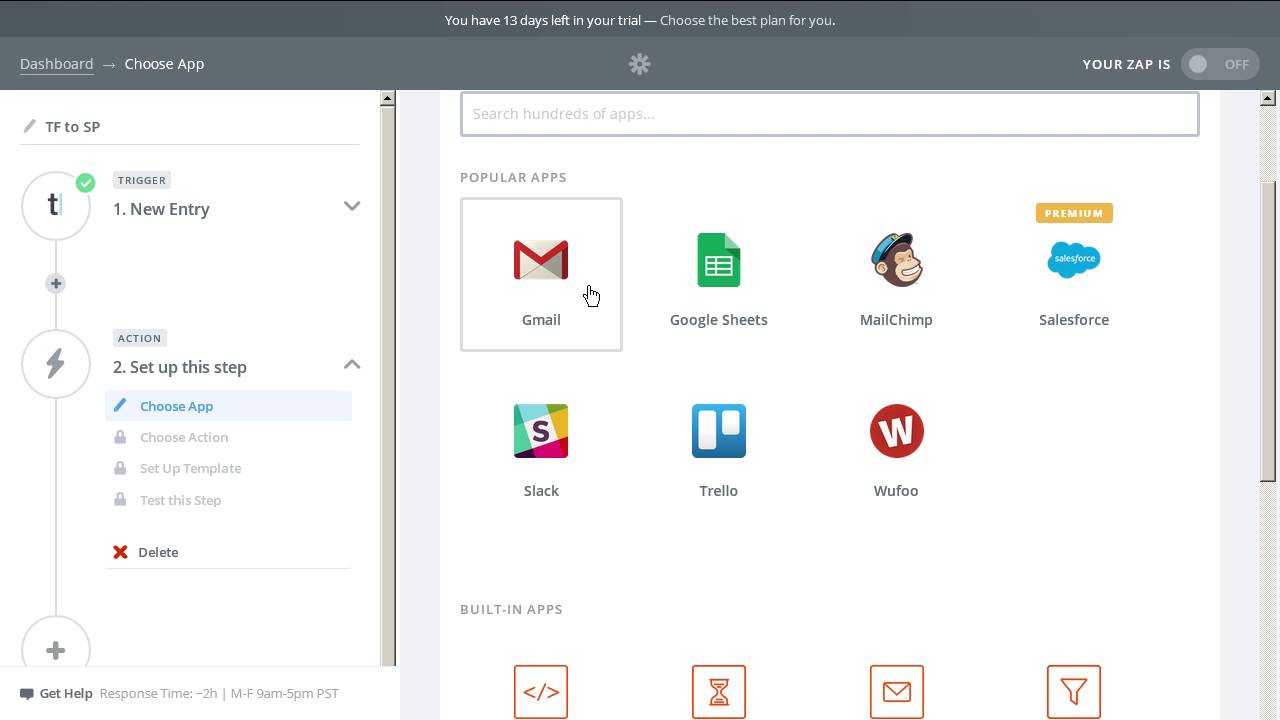Click the pencil icon beside TF to SP
Viewport: 1280px width, 720px height.
29,126
